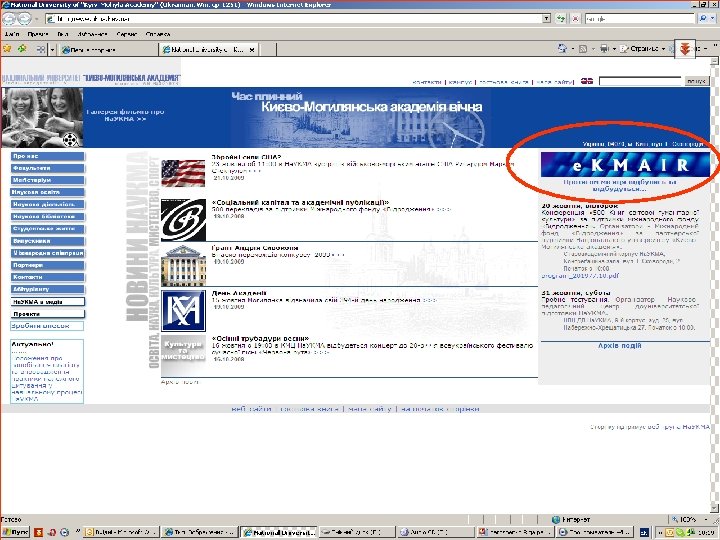Click the Add to Favorites icon
Image resolution: width=720 pixels, height=540 pixels.
pos(22,48)
